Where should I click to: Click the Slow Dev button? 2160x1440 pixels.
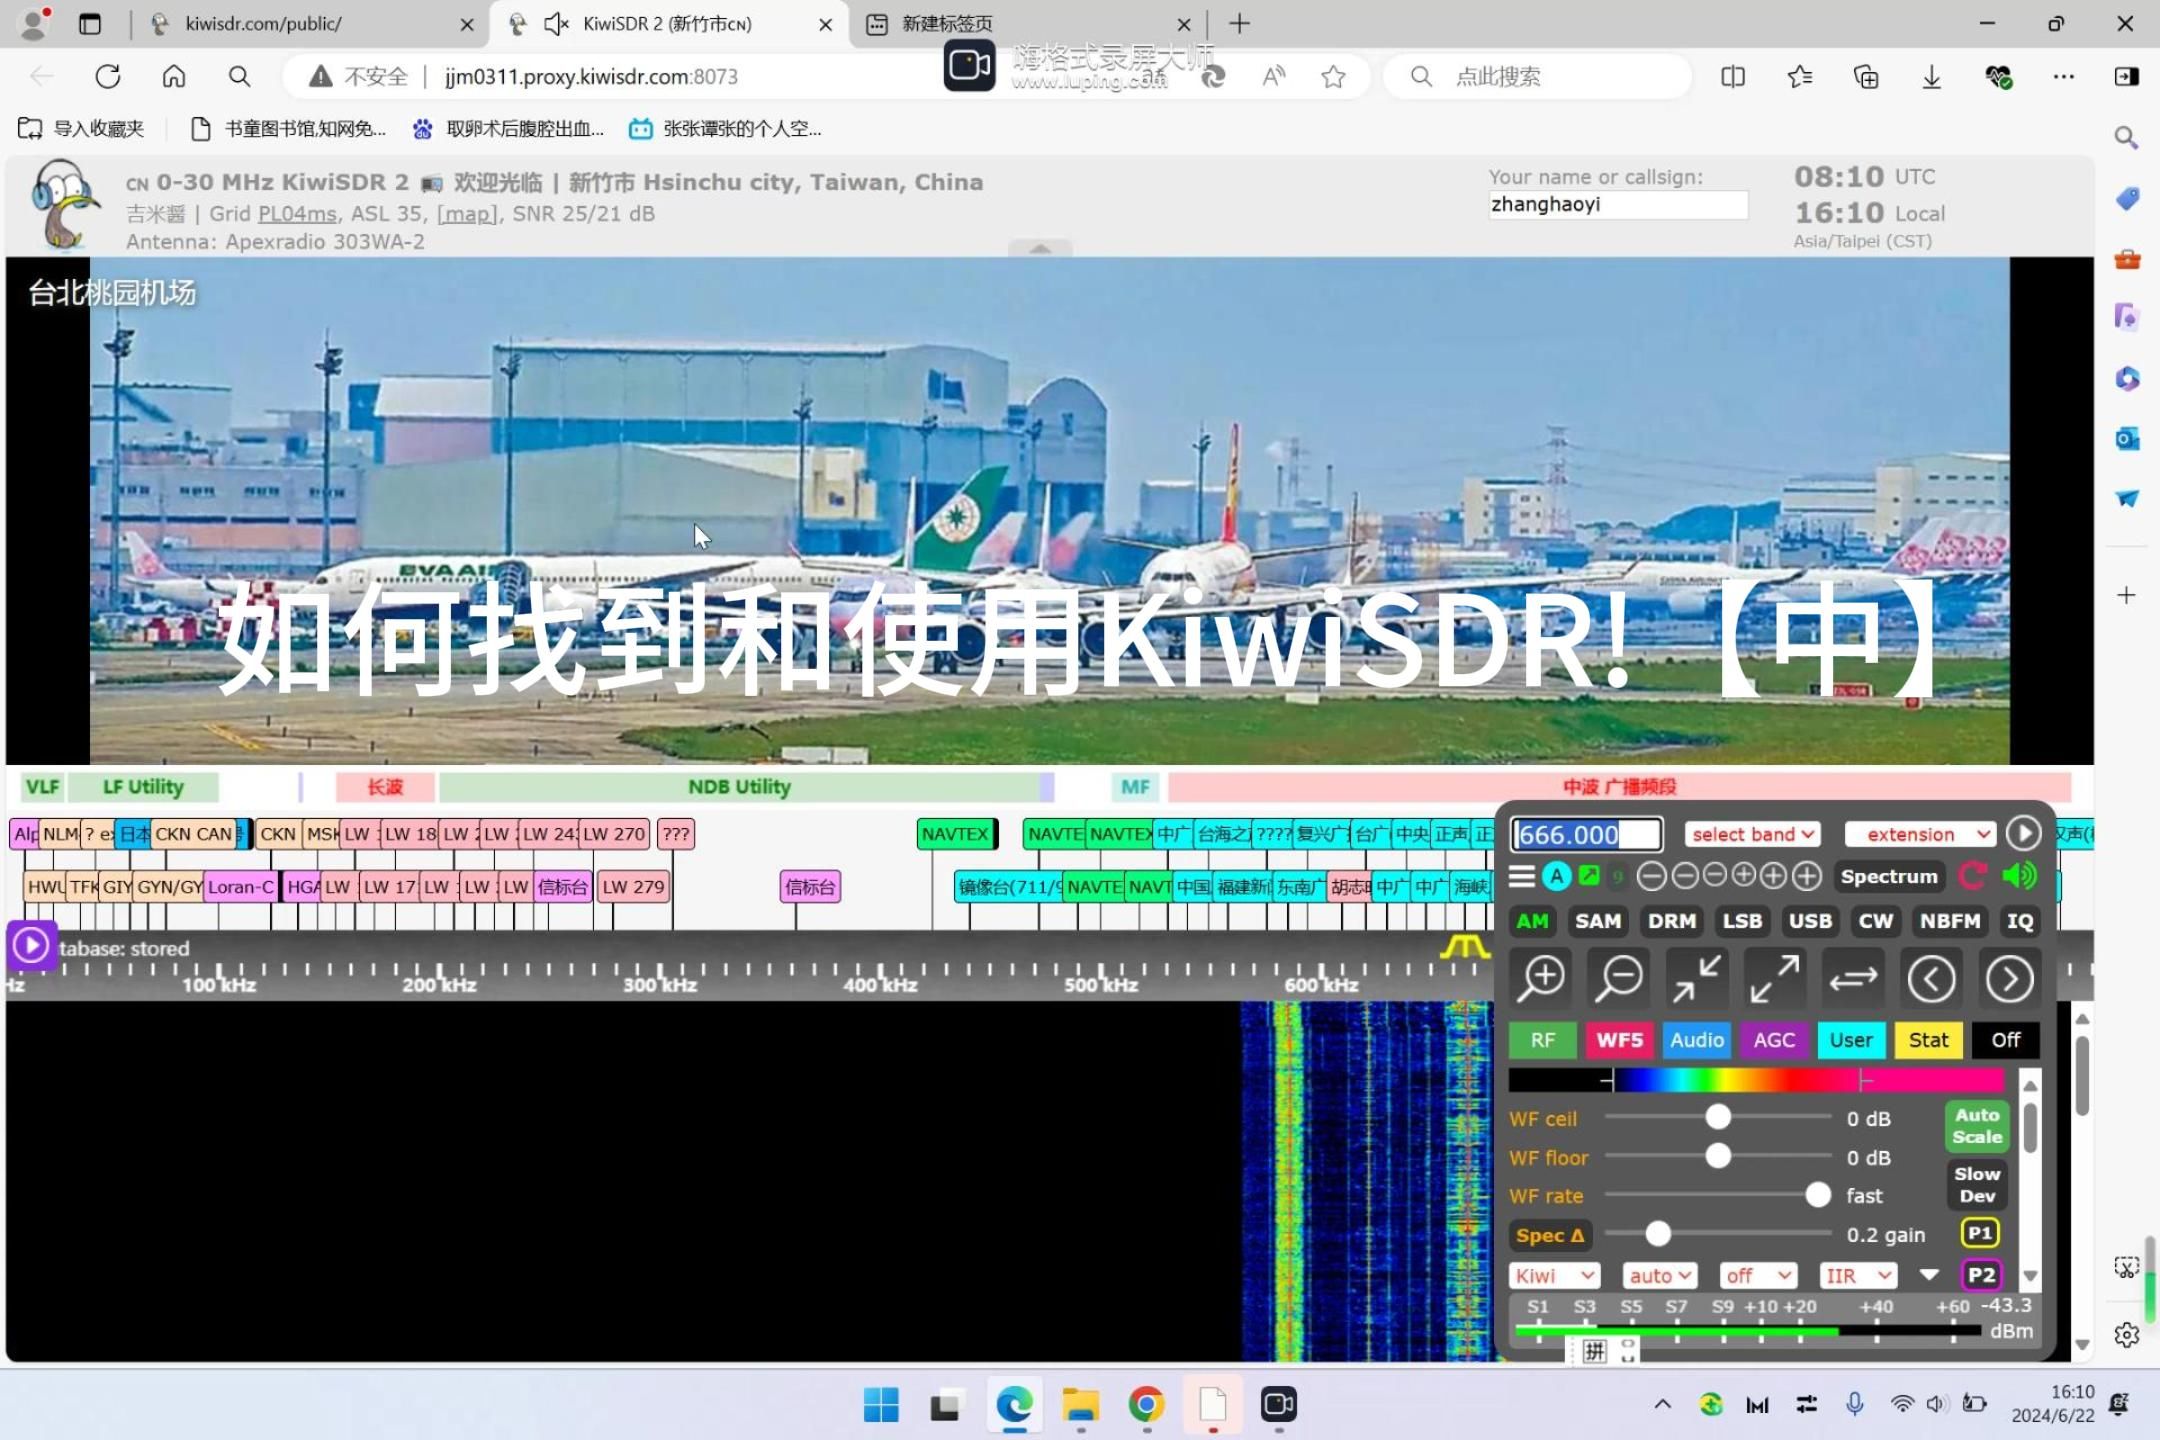(1977, 1185)
